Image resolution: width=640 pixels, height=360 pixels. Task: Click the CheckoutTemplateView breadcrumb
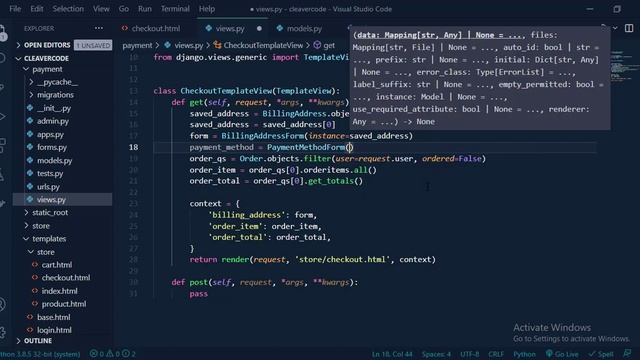click(x=263, y=45)
